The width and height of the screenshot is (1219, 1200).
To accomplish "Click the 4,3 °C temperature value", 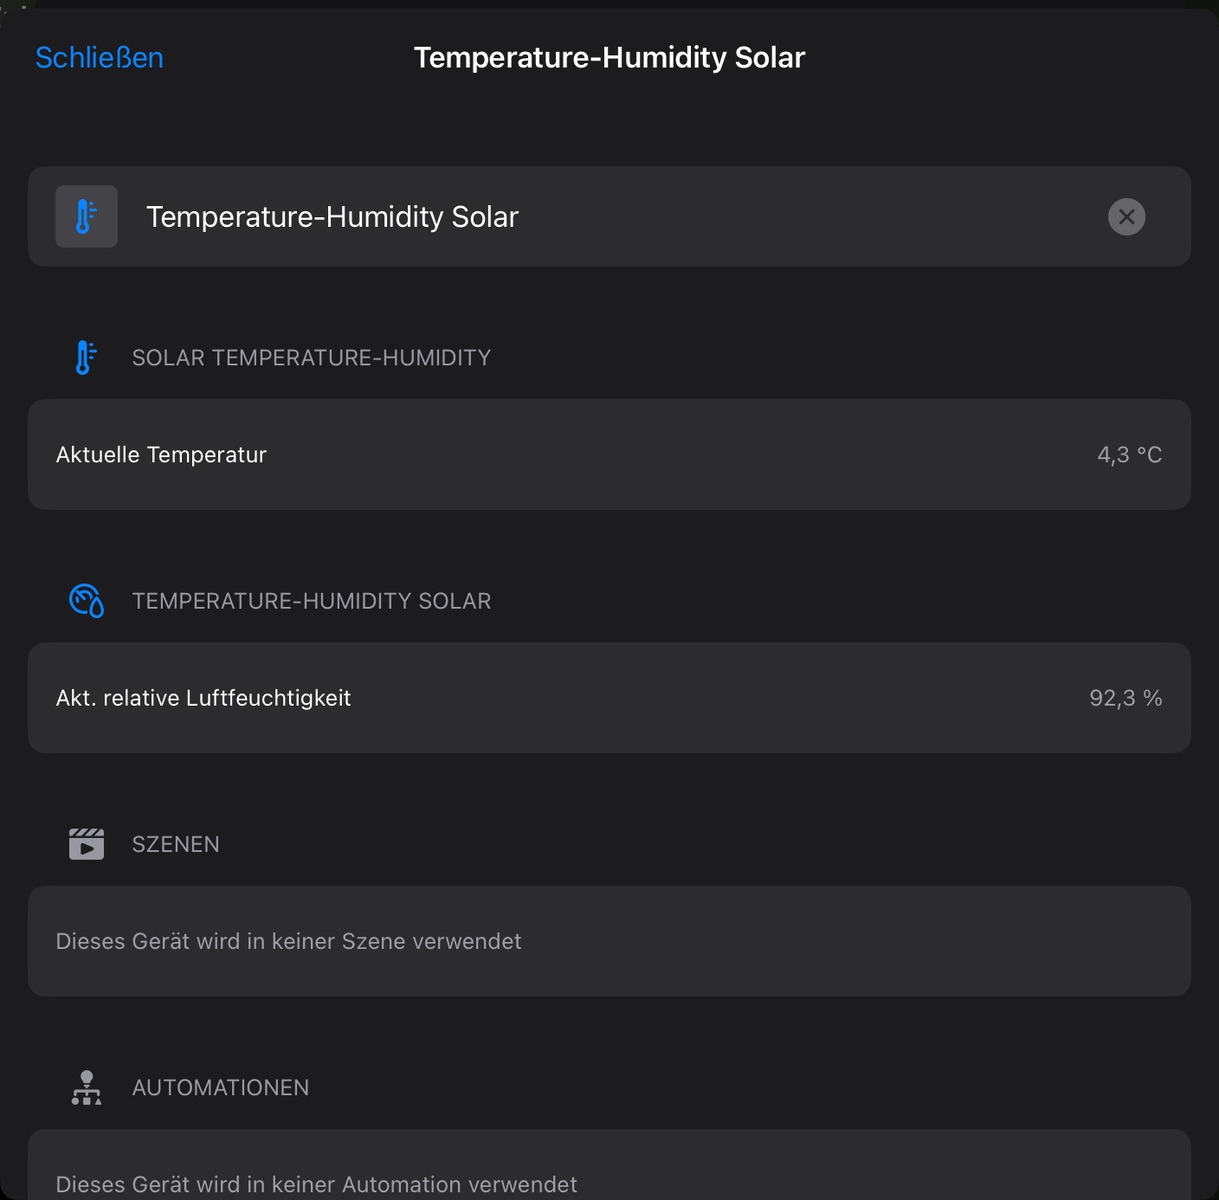I will [1129, 455].
